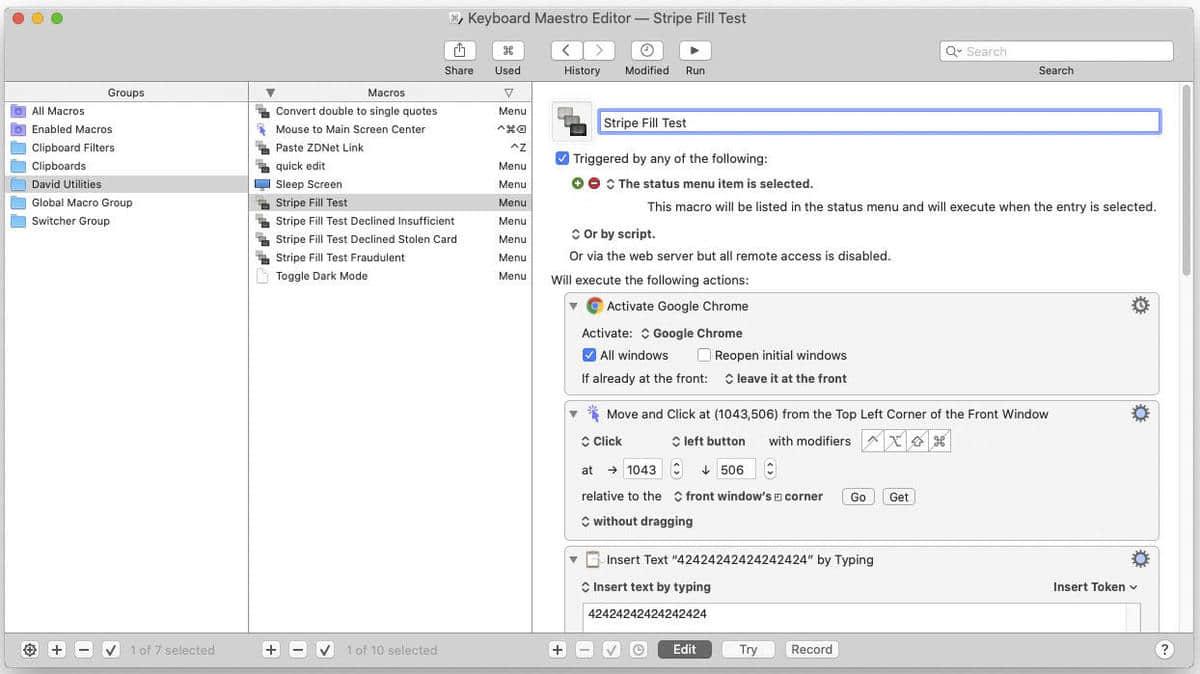1200x674 pixels.
Task: Click the Record button
Action: 811,649
